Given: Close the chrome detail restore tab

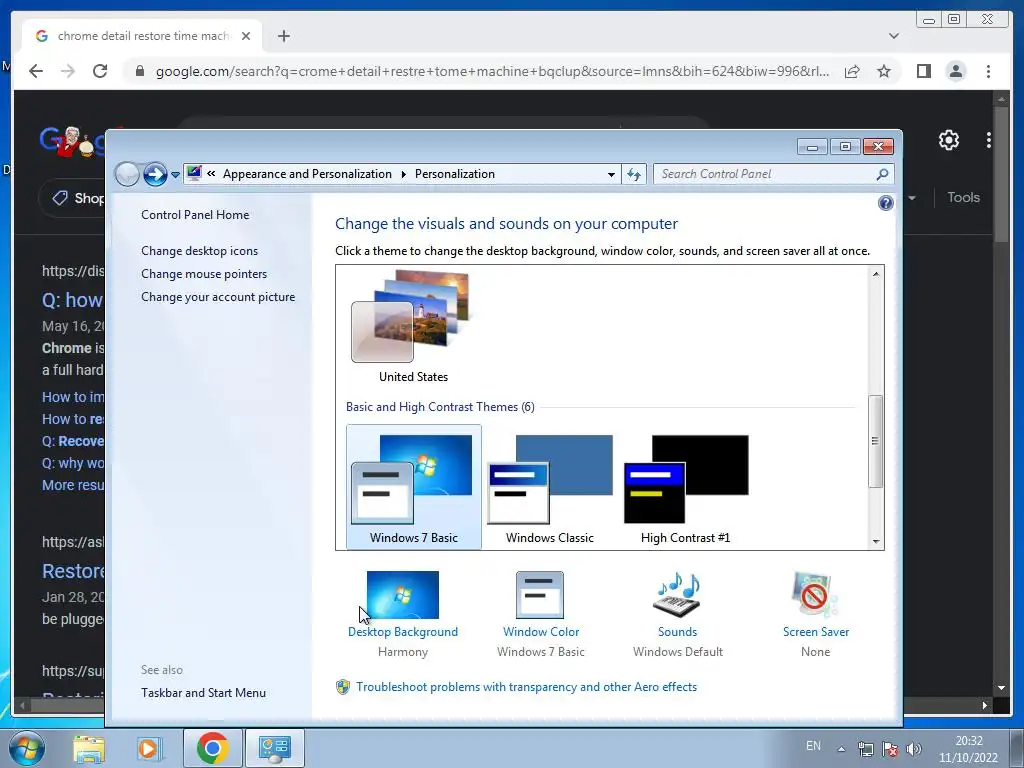Looking at the screenshot, I should tap(246, 36).
